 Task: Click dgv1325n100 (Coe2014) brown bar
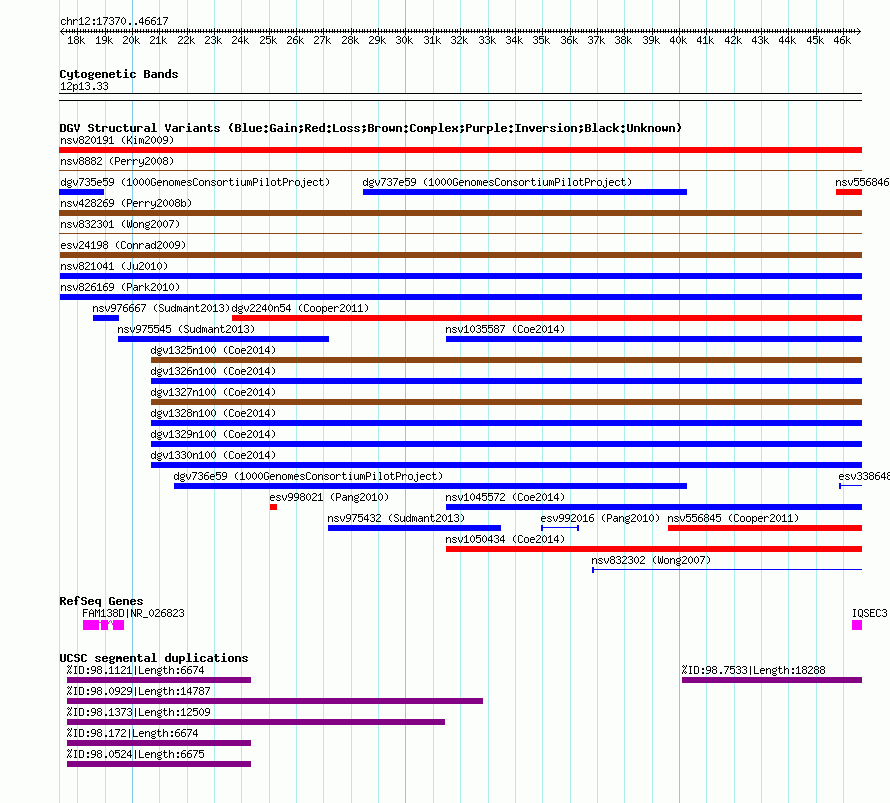pos(506,360)
